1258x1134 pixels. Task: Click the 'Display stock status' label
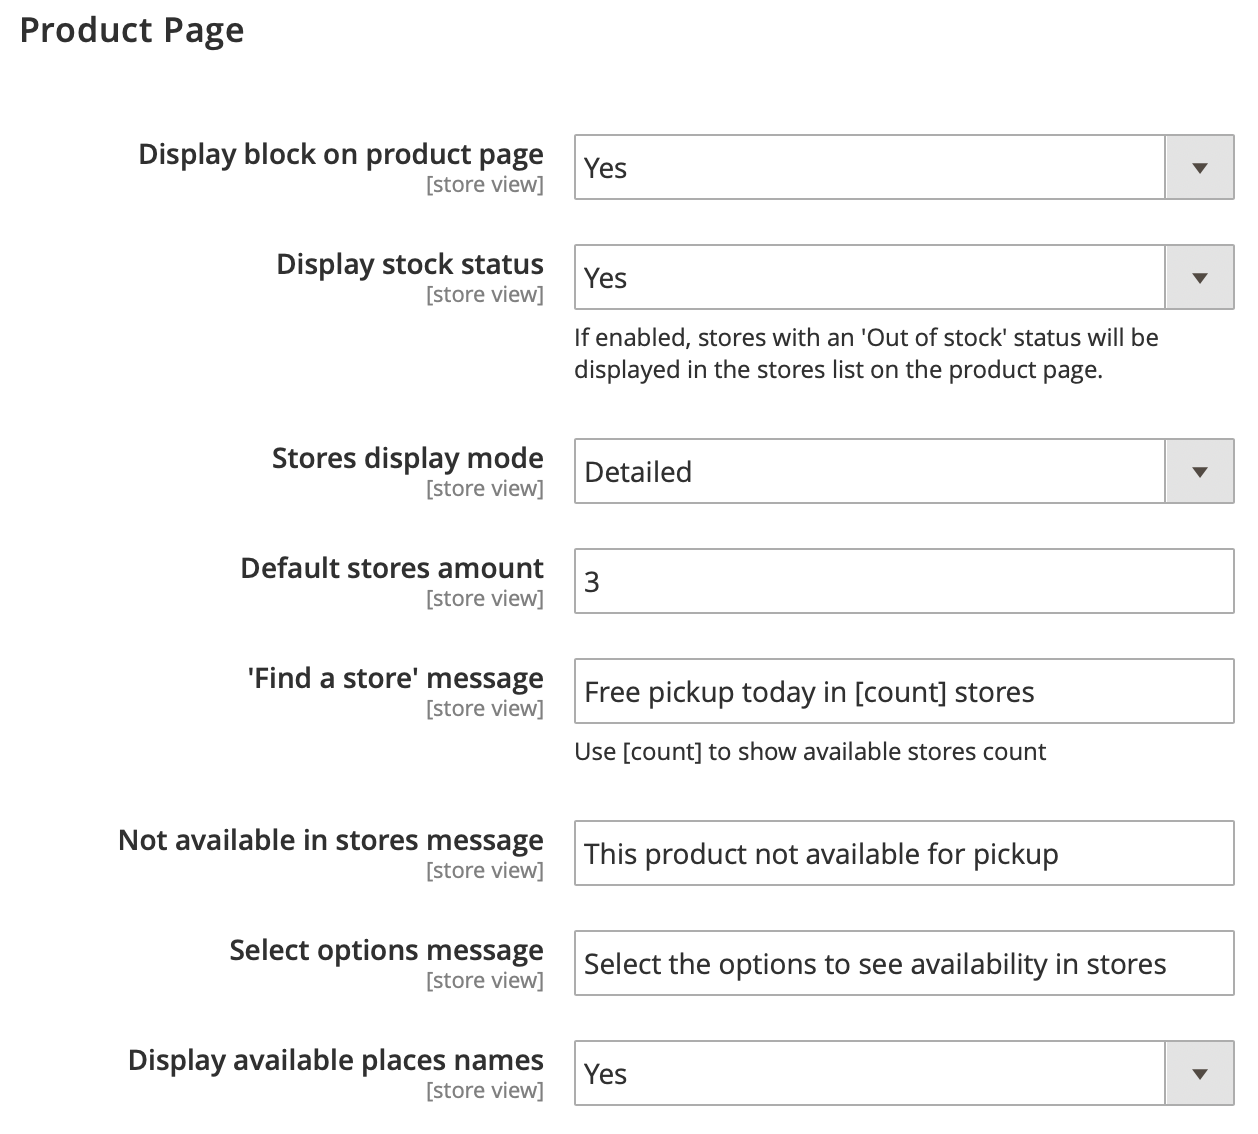410,264
